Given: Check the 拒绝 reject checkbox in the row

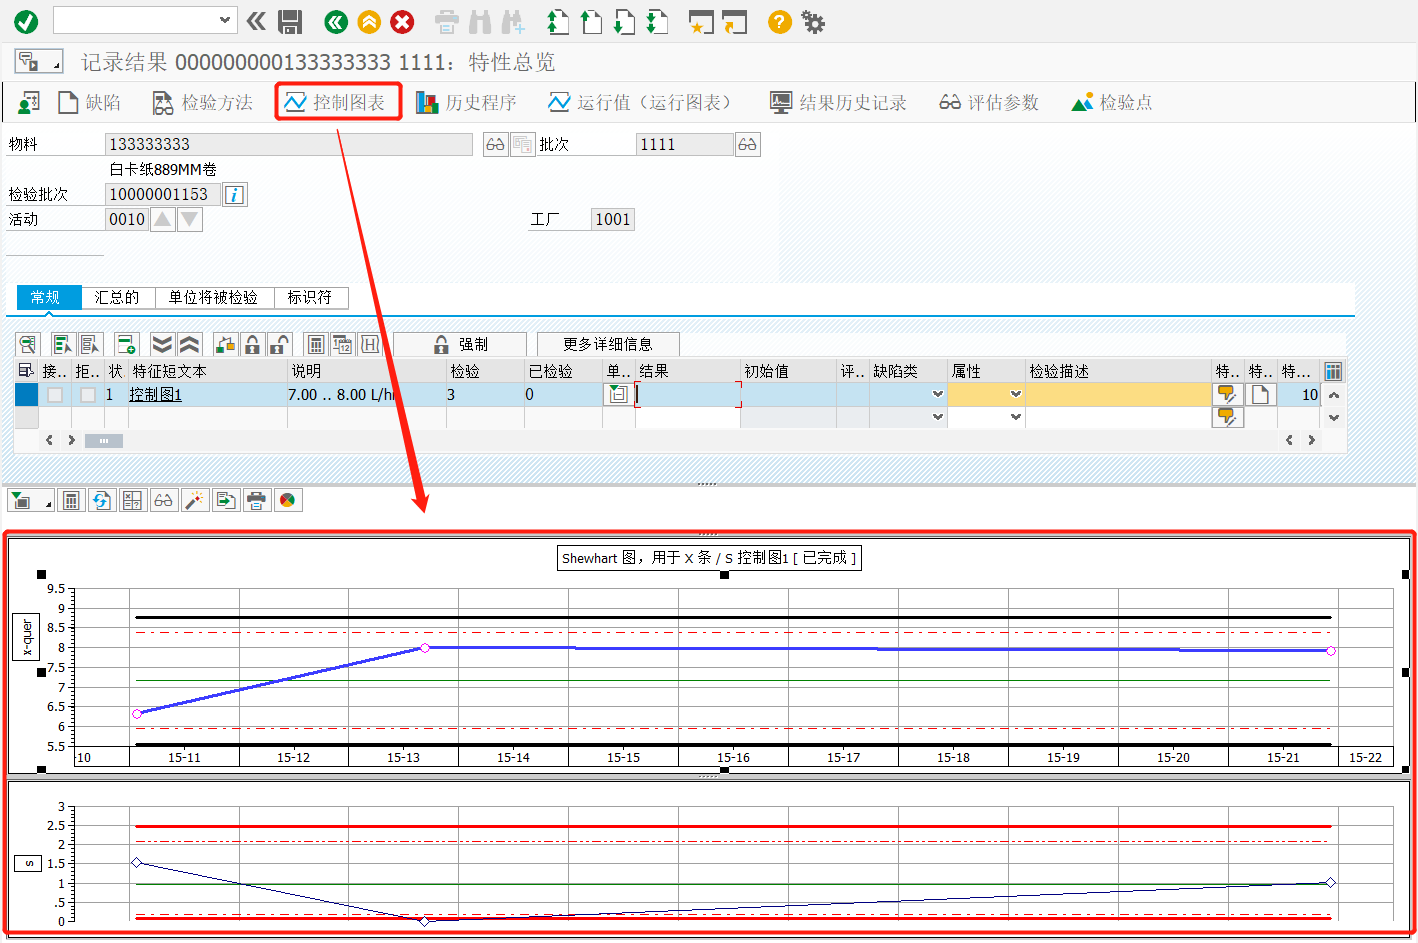Looking at the screenshot, I should point(87,394).
